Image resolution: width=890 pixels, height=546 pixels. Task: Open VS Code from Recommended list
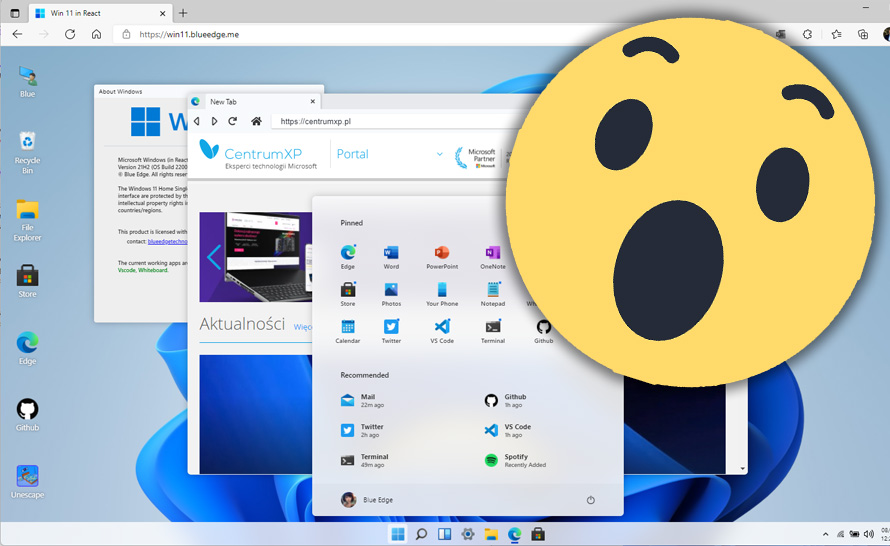click(x=507, y=431)
